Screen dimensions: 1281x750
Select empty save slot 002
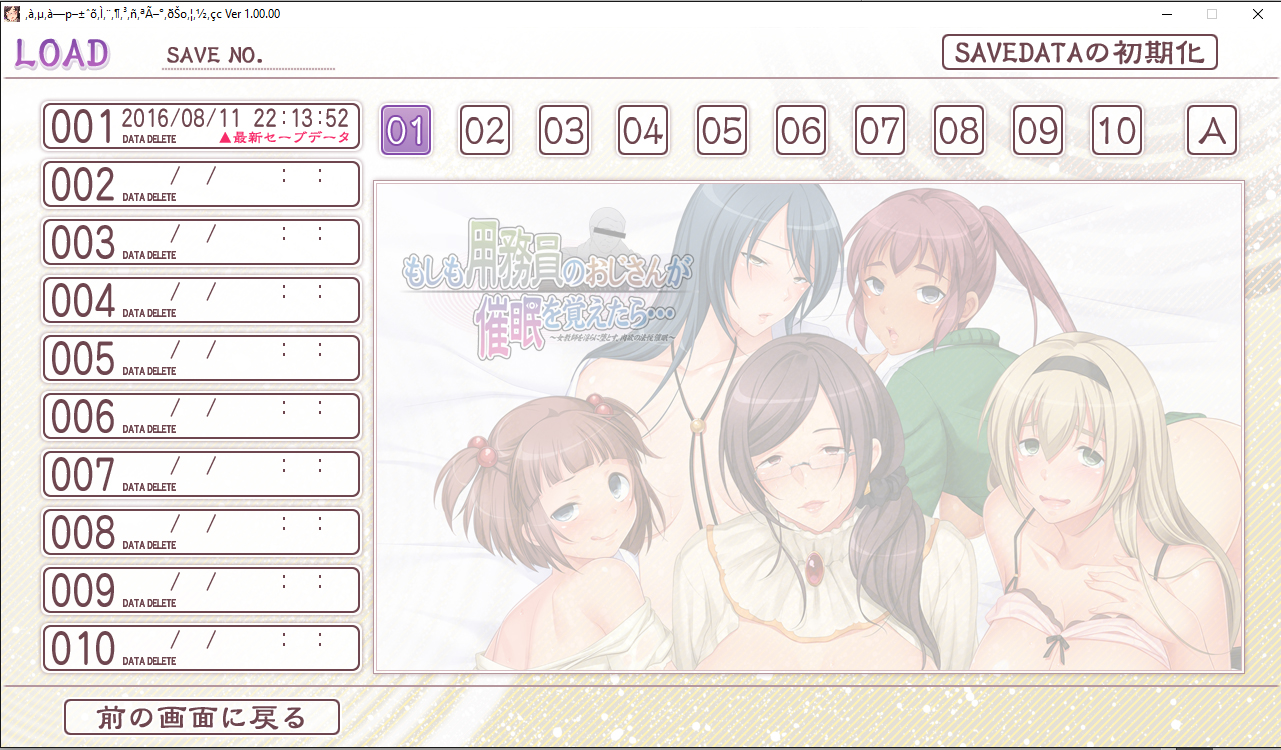click(x=201, y=184)
